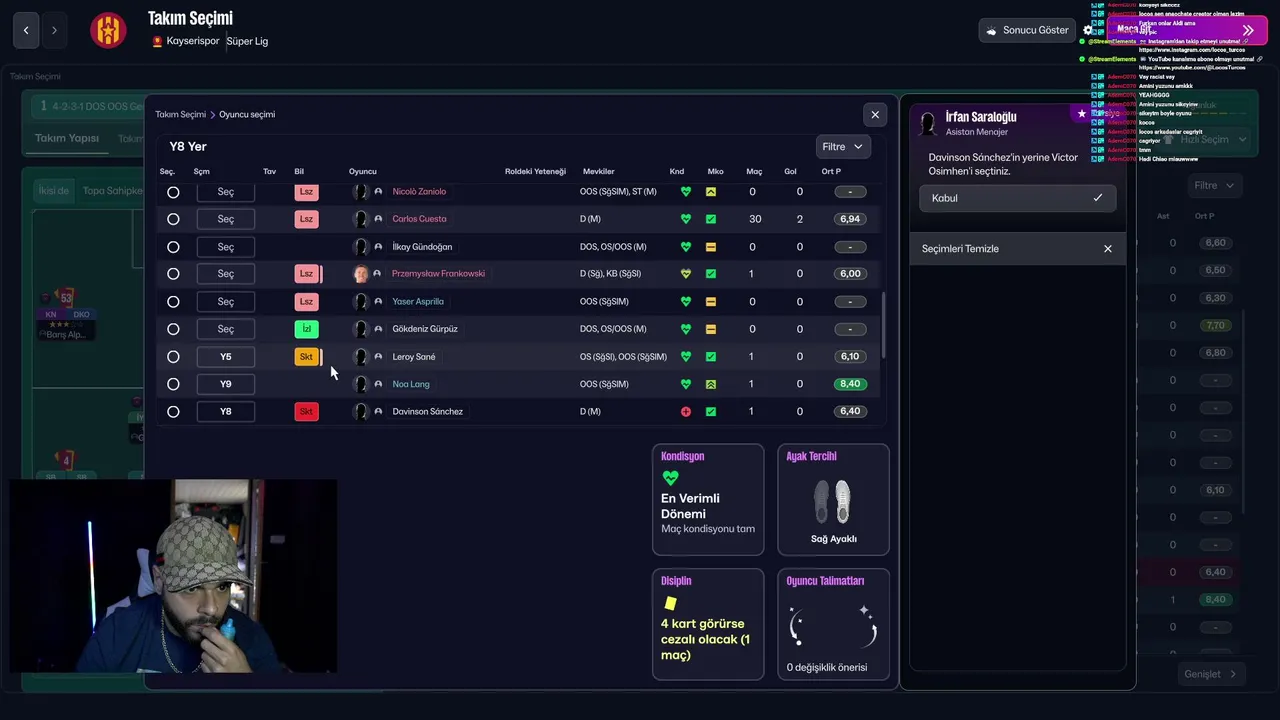Select radio button for Przemysław Frankowski
Screen dimensions: 1280x720
[173, 274]
